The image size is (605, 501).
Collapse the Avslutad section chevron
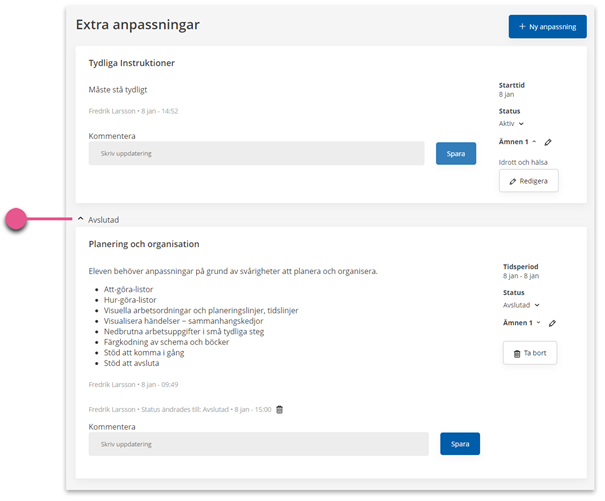point(80,219)
